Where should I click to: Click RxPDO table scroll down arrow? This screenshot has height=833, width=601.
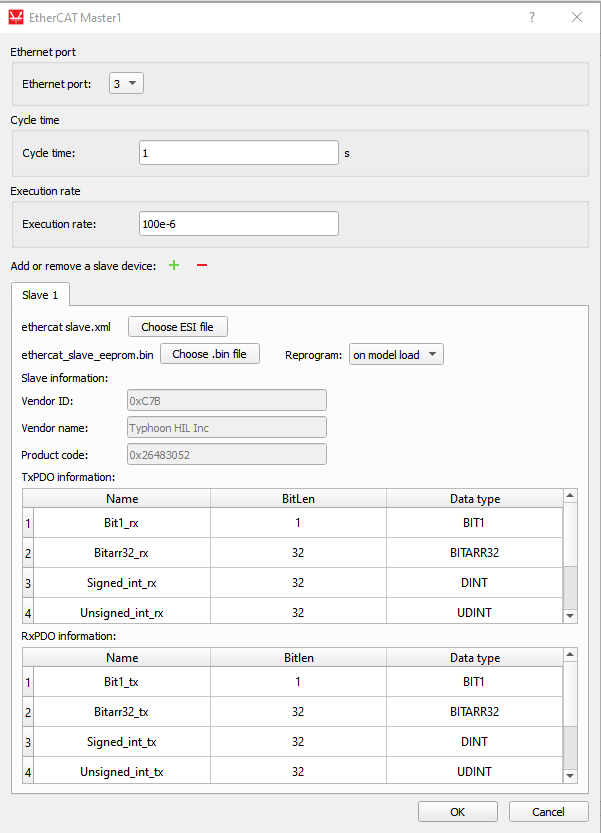click(x=570, y=776)
